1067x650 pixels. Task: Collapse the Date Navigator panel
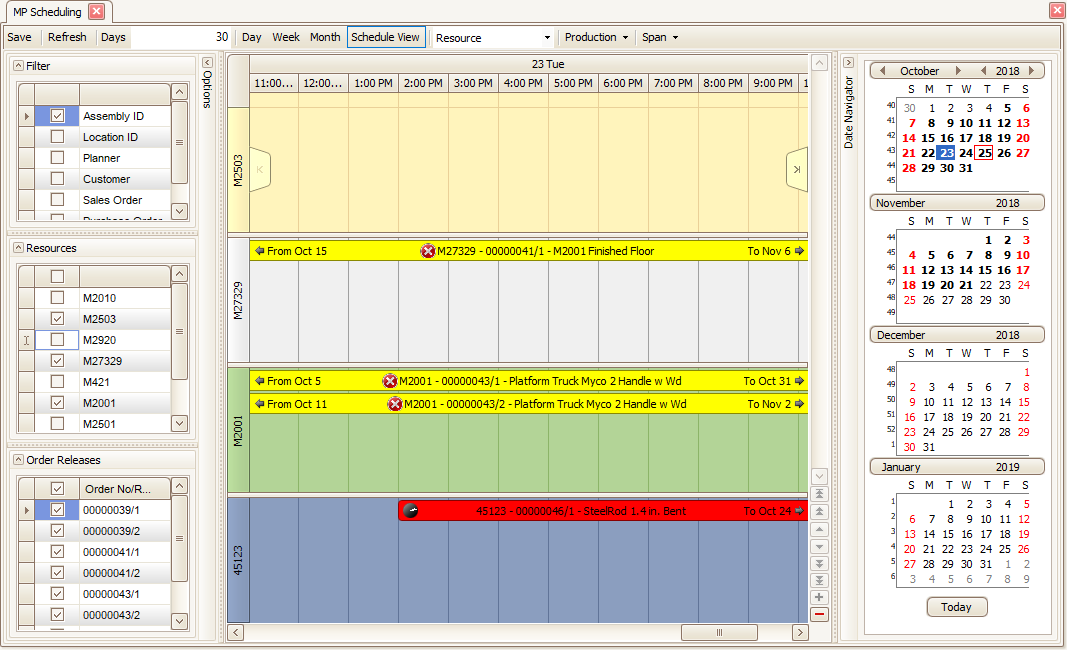pyautogui.click(x=849, y=63)
